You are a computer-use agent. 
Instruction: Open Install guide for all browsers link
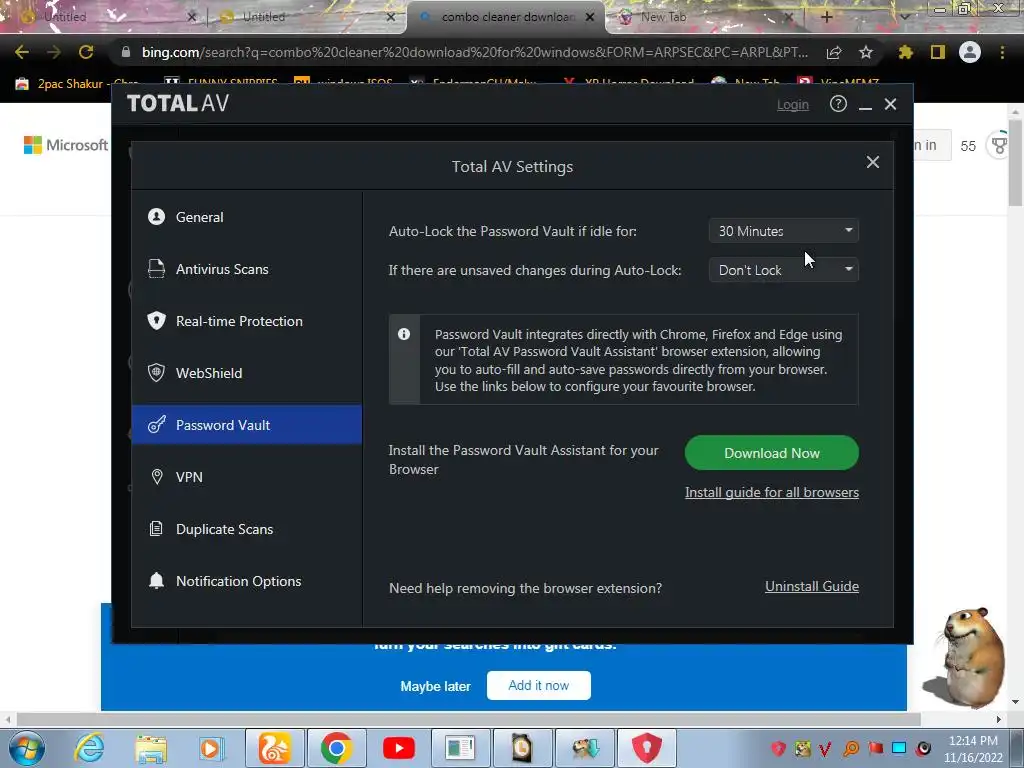pyautogui.click(x=771, y=492)
